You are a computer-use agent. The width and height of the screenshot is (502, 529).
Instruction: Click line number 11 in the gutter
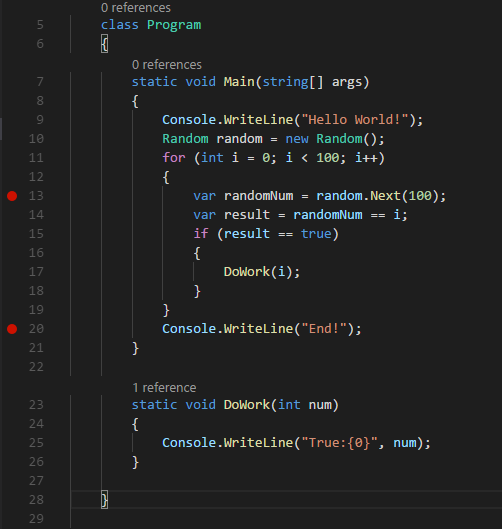click(36, 158)
